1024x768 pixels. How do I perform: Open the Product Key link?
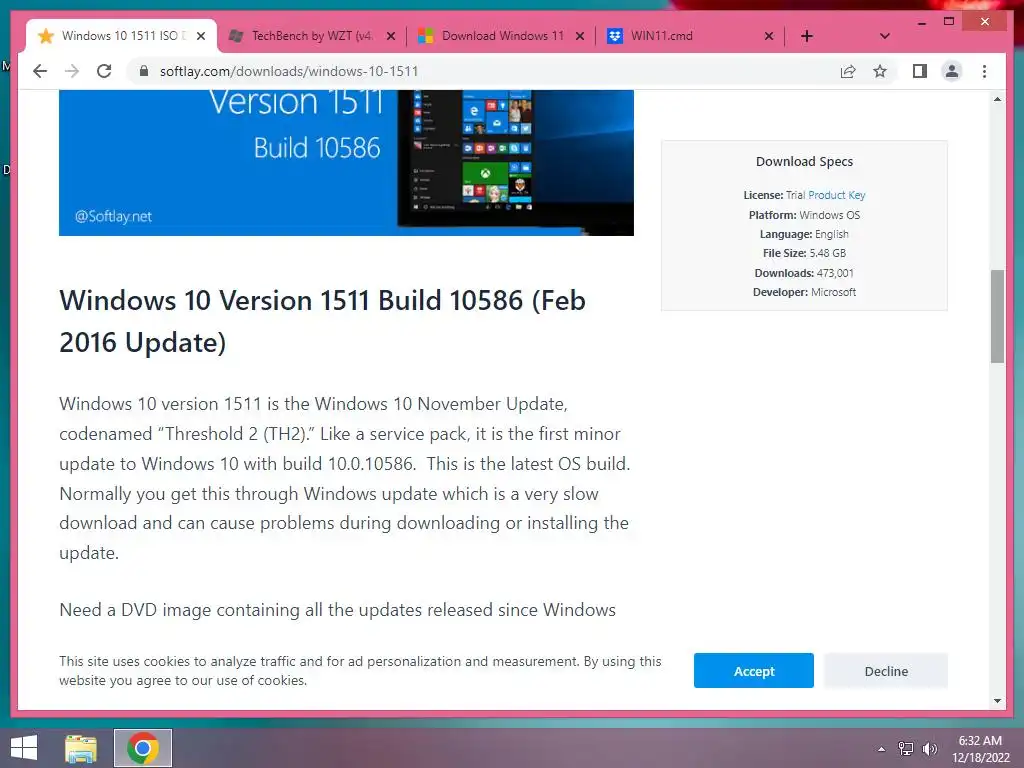click(x=837, y=195)
